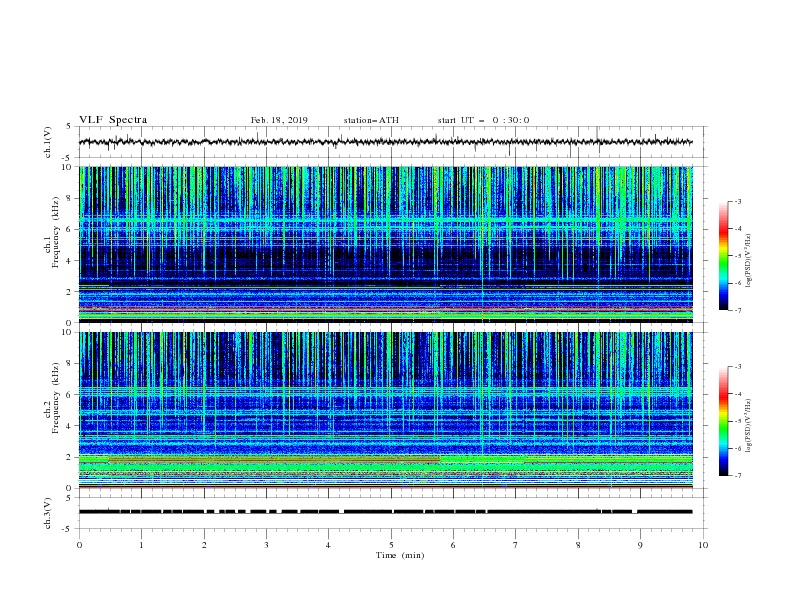Viewport: 792px width, 612px height.
Task: Click the "station=ATH" header label
Action: [x=371, y=120]
